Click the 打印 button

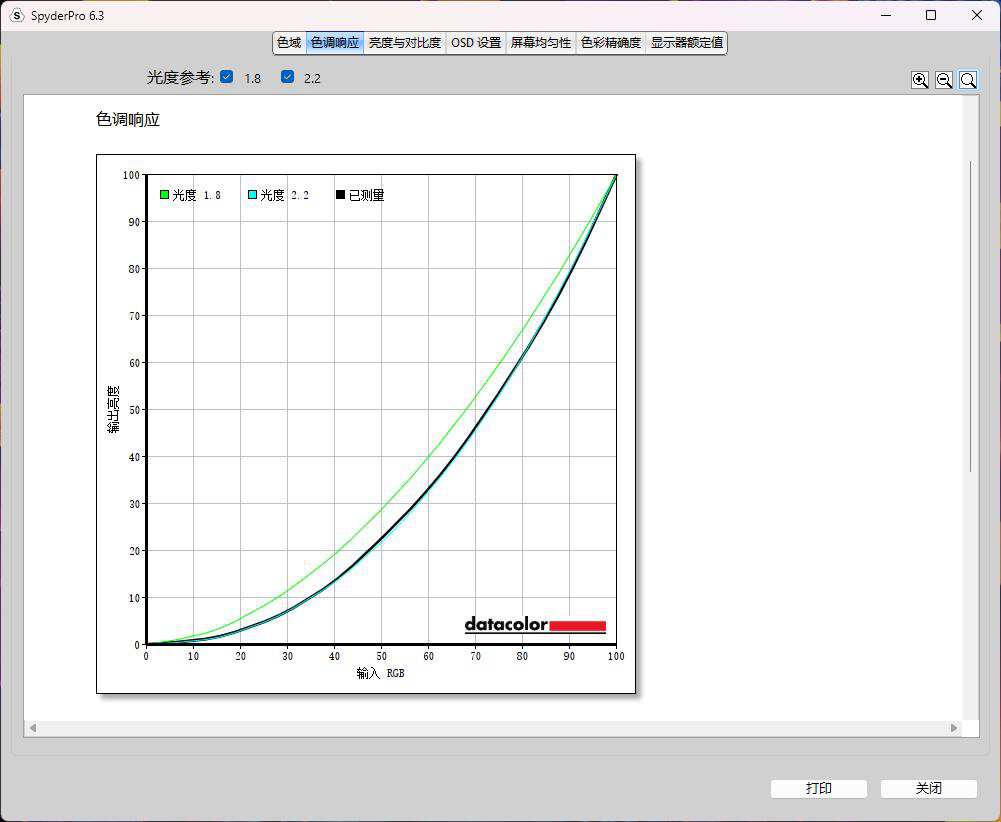818,788
